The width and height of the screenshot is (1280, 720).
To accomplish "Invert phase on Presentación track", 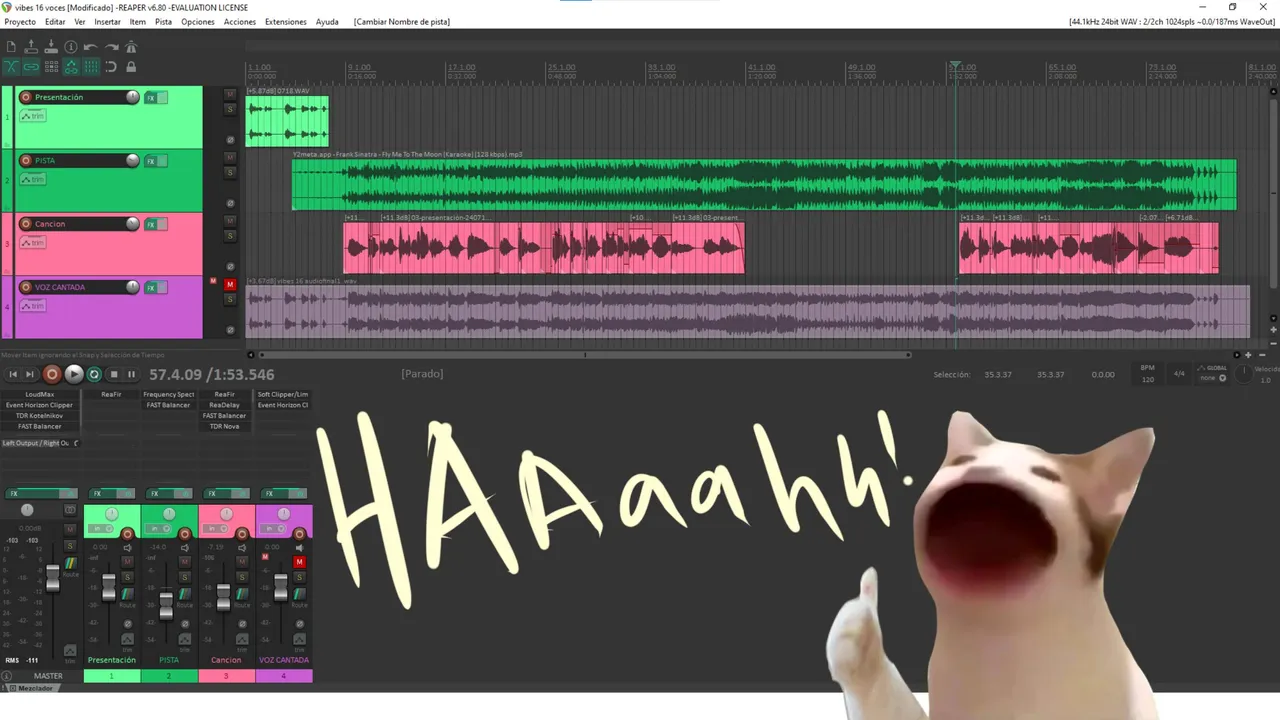I will [x=230, y=140].
